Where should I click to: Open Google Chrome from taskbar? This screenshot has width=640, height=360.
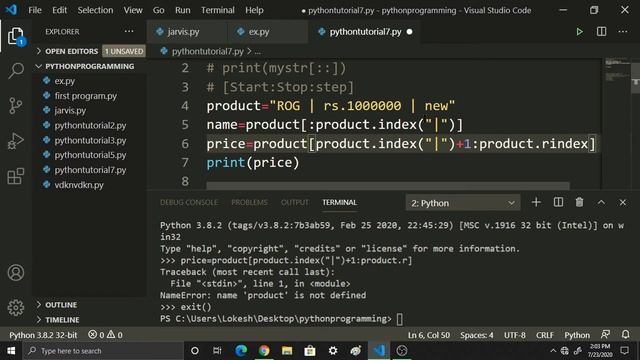click(264, 351)
